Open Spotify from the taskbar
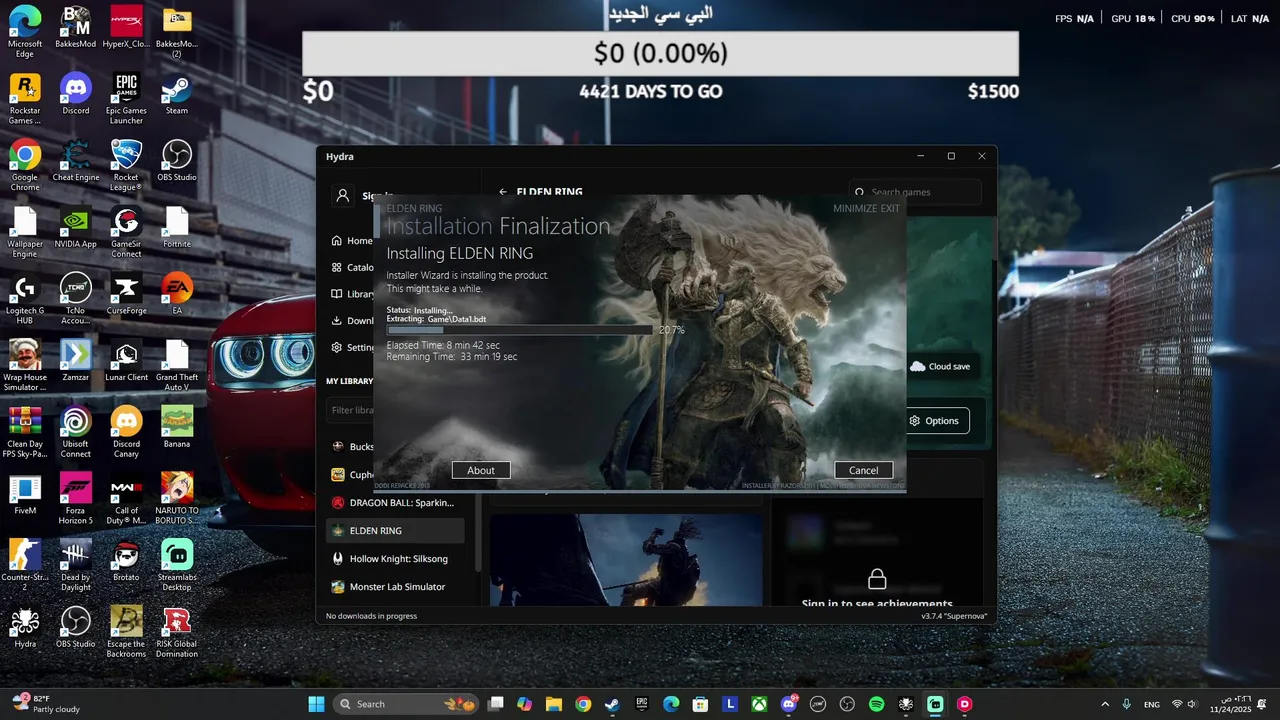The image size is (1280, 720). click(877, 704)
